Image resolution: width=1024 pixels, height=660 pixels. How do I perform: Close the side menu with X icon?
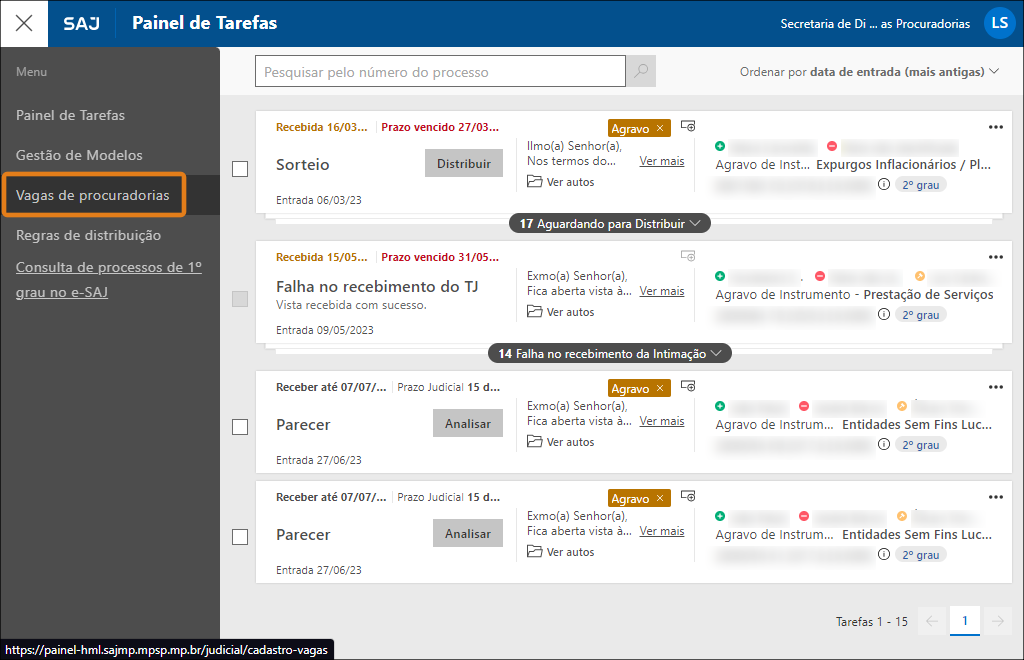(24, 23)
